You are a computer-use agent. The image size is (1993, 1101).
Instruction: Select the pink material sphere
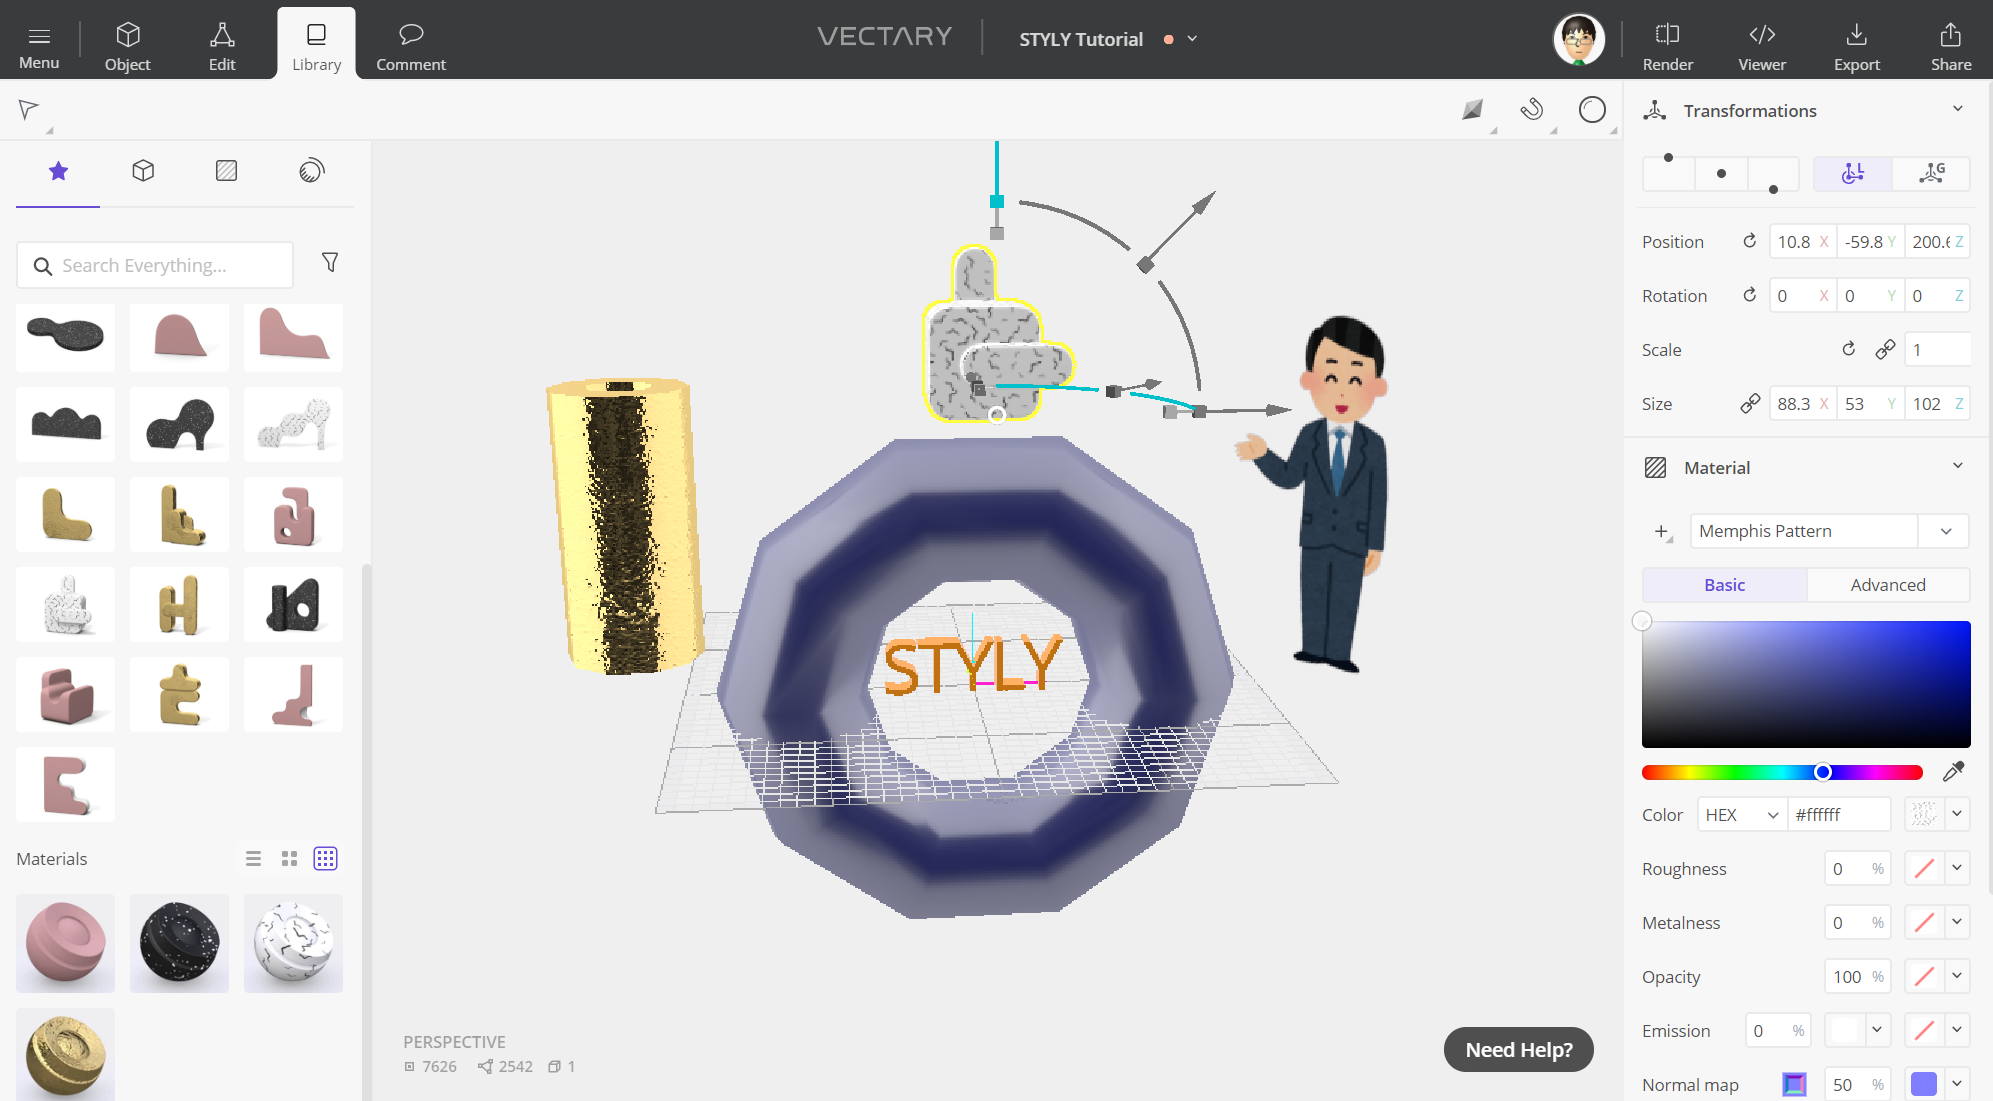click(x=65, y=942)
